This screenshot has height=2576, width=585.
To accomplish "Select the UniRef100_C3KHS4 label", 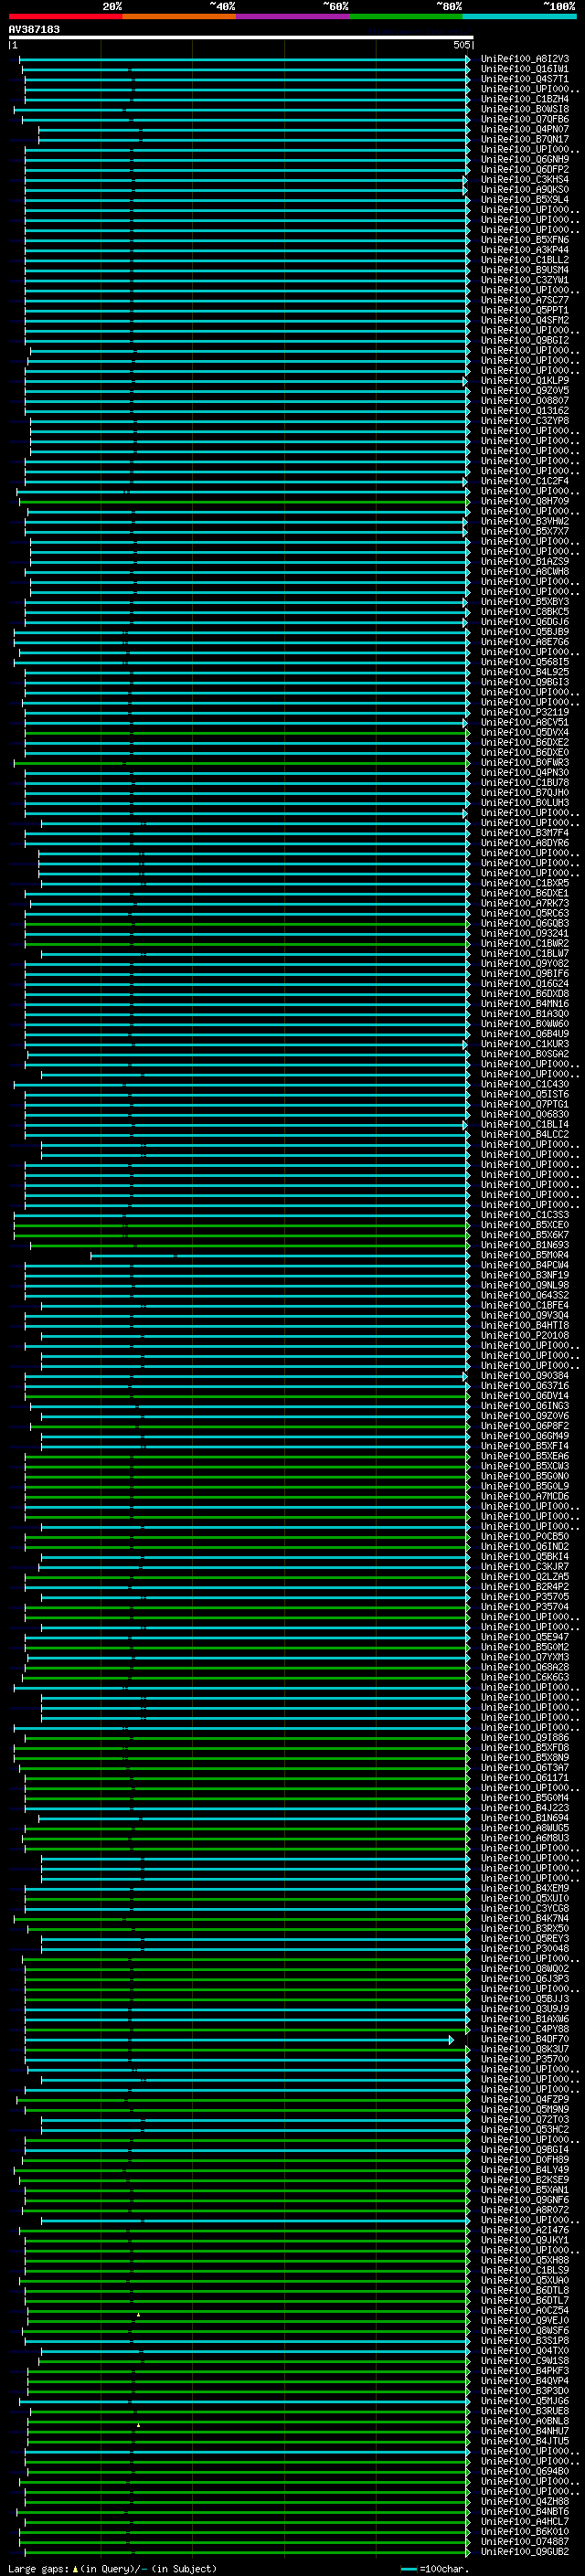I will (525, 180).
